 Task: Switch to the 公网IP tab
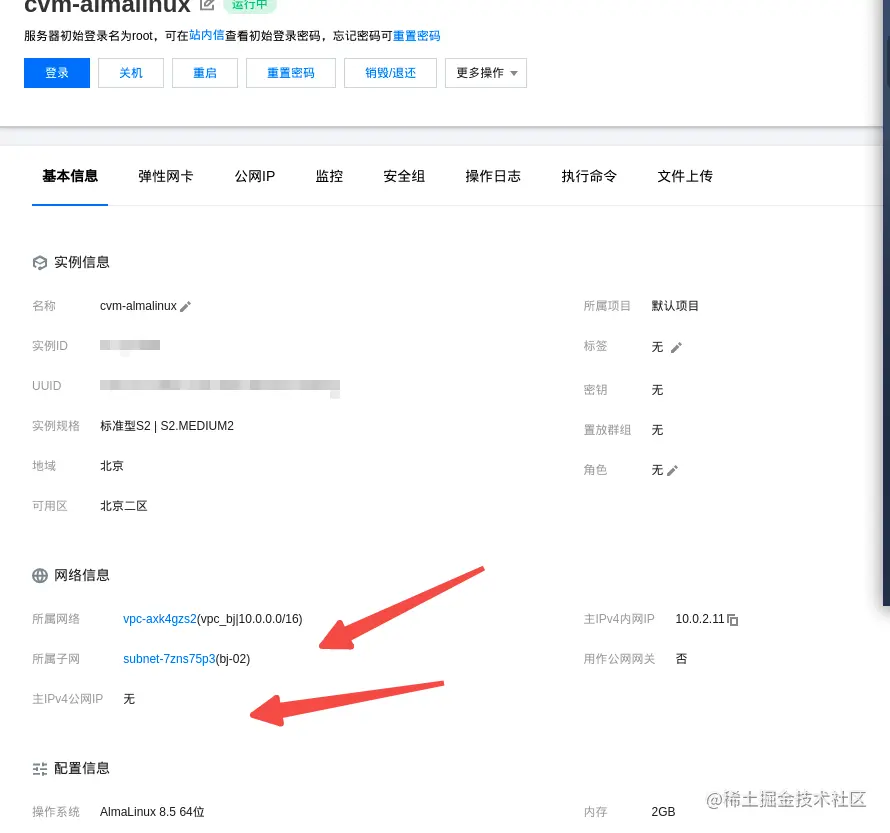point(255,176)
